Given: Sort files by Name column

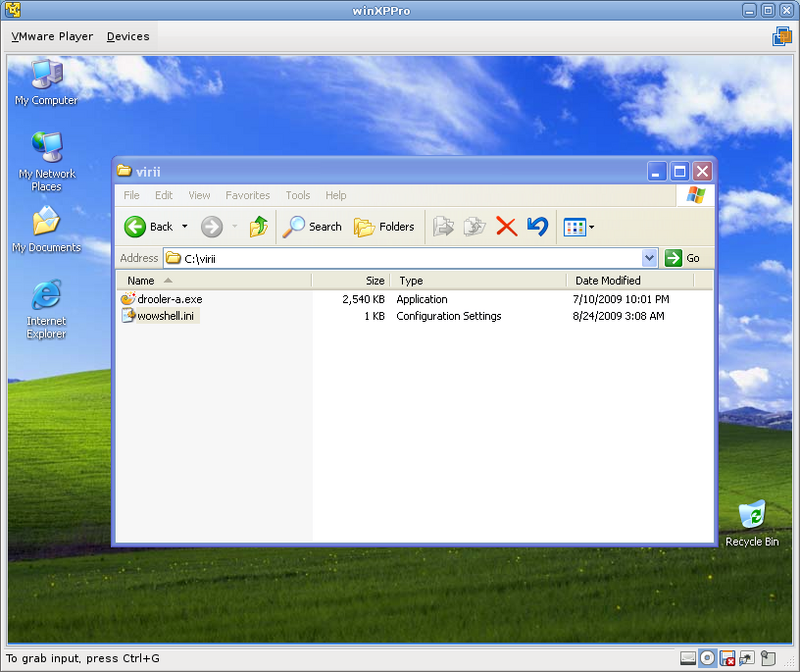Looking at the screenshot, I should [213, 280].
